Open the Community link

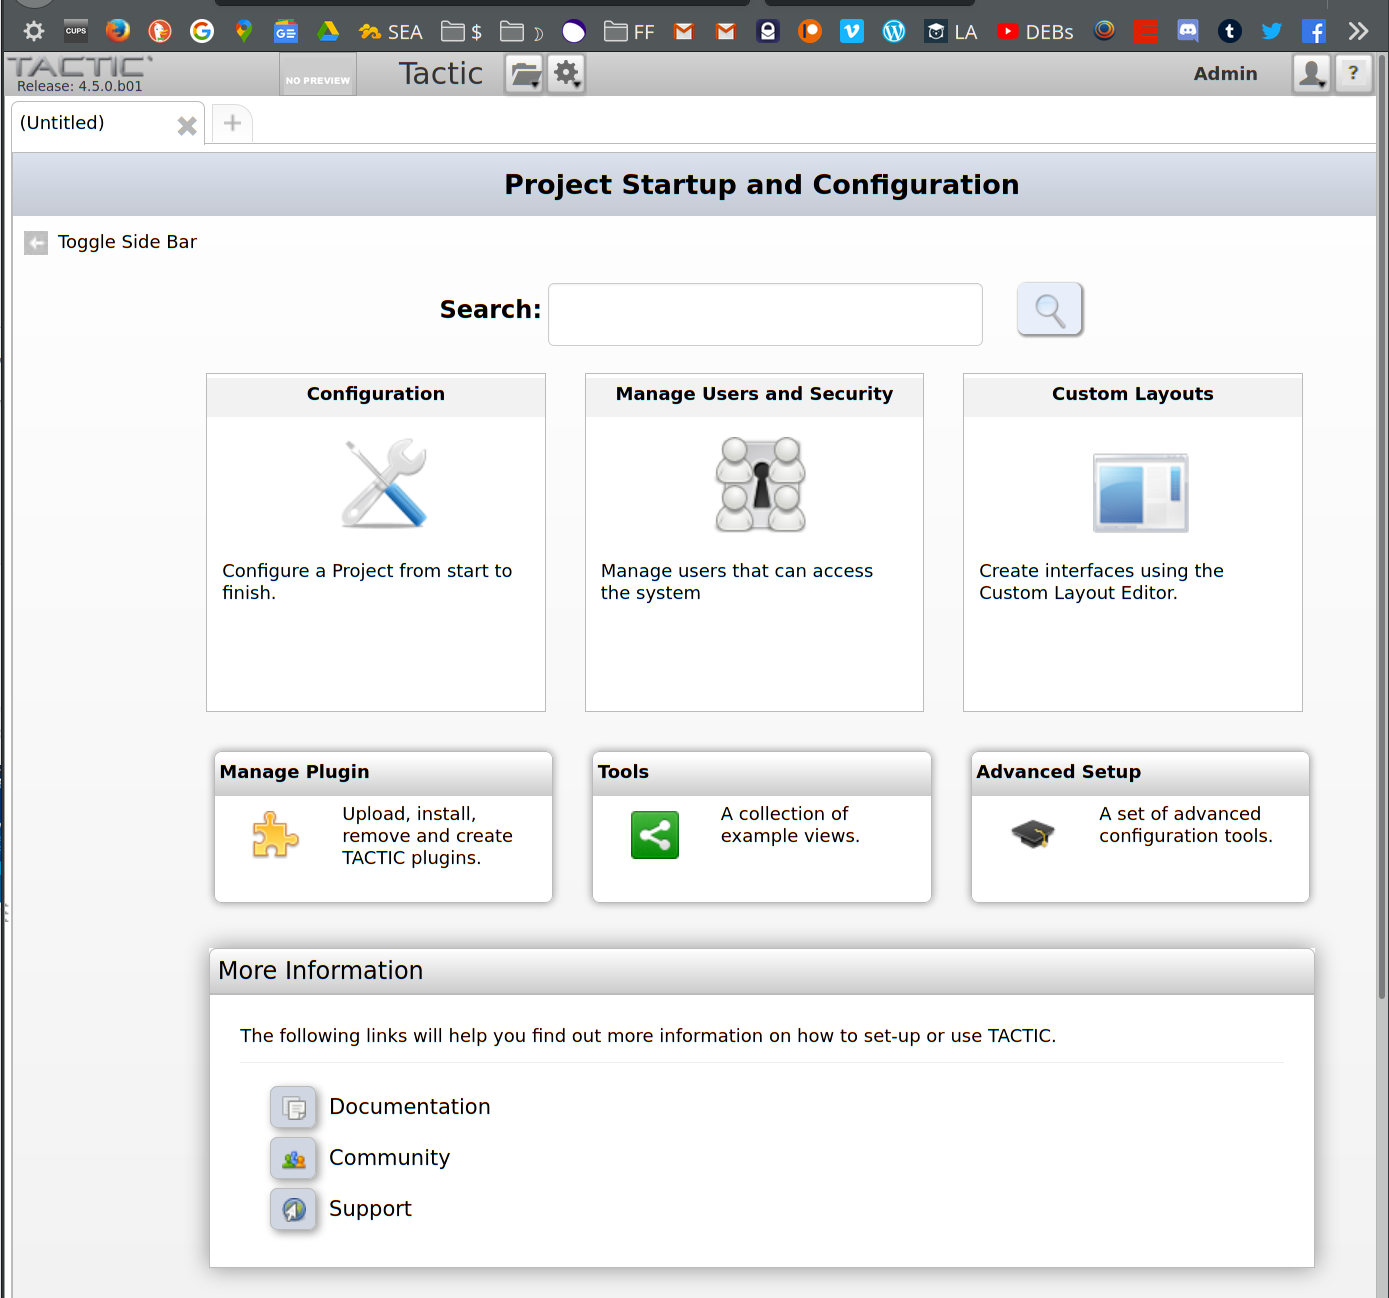(389, 1158)
